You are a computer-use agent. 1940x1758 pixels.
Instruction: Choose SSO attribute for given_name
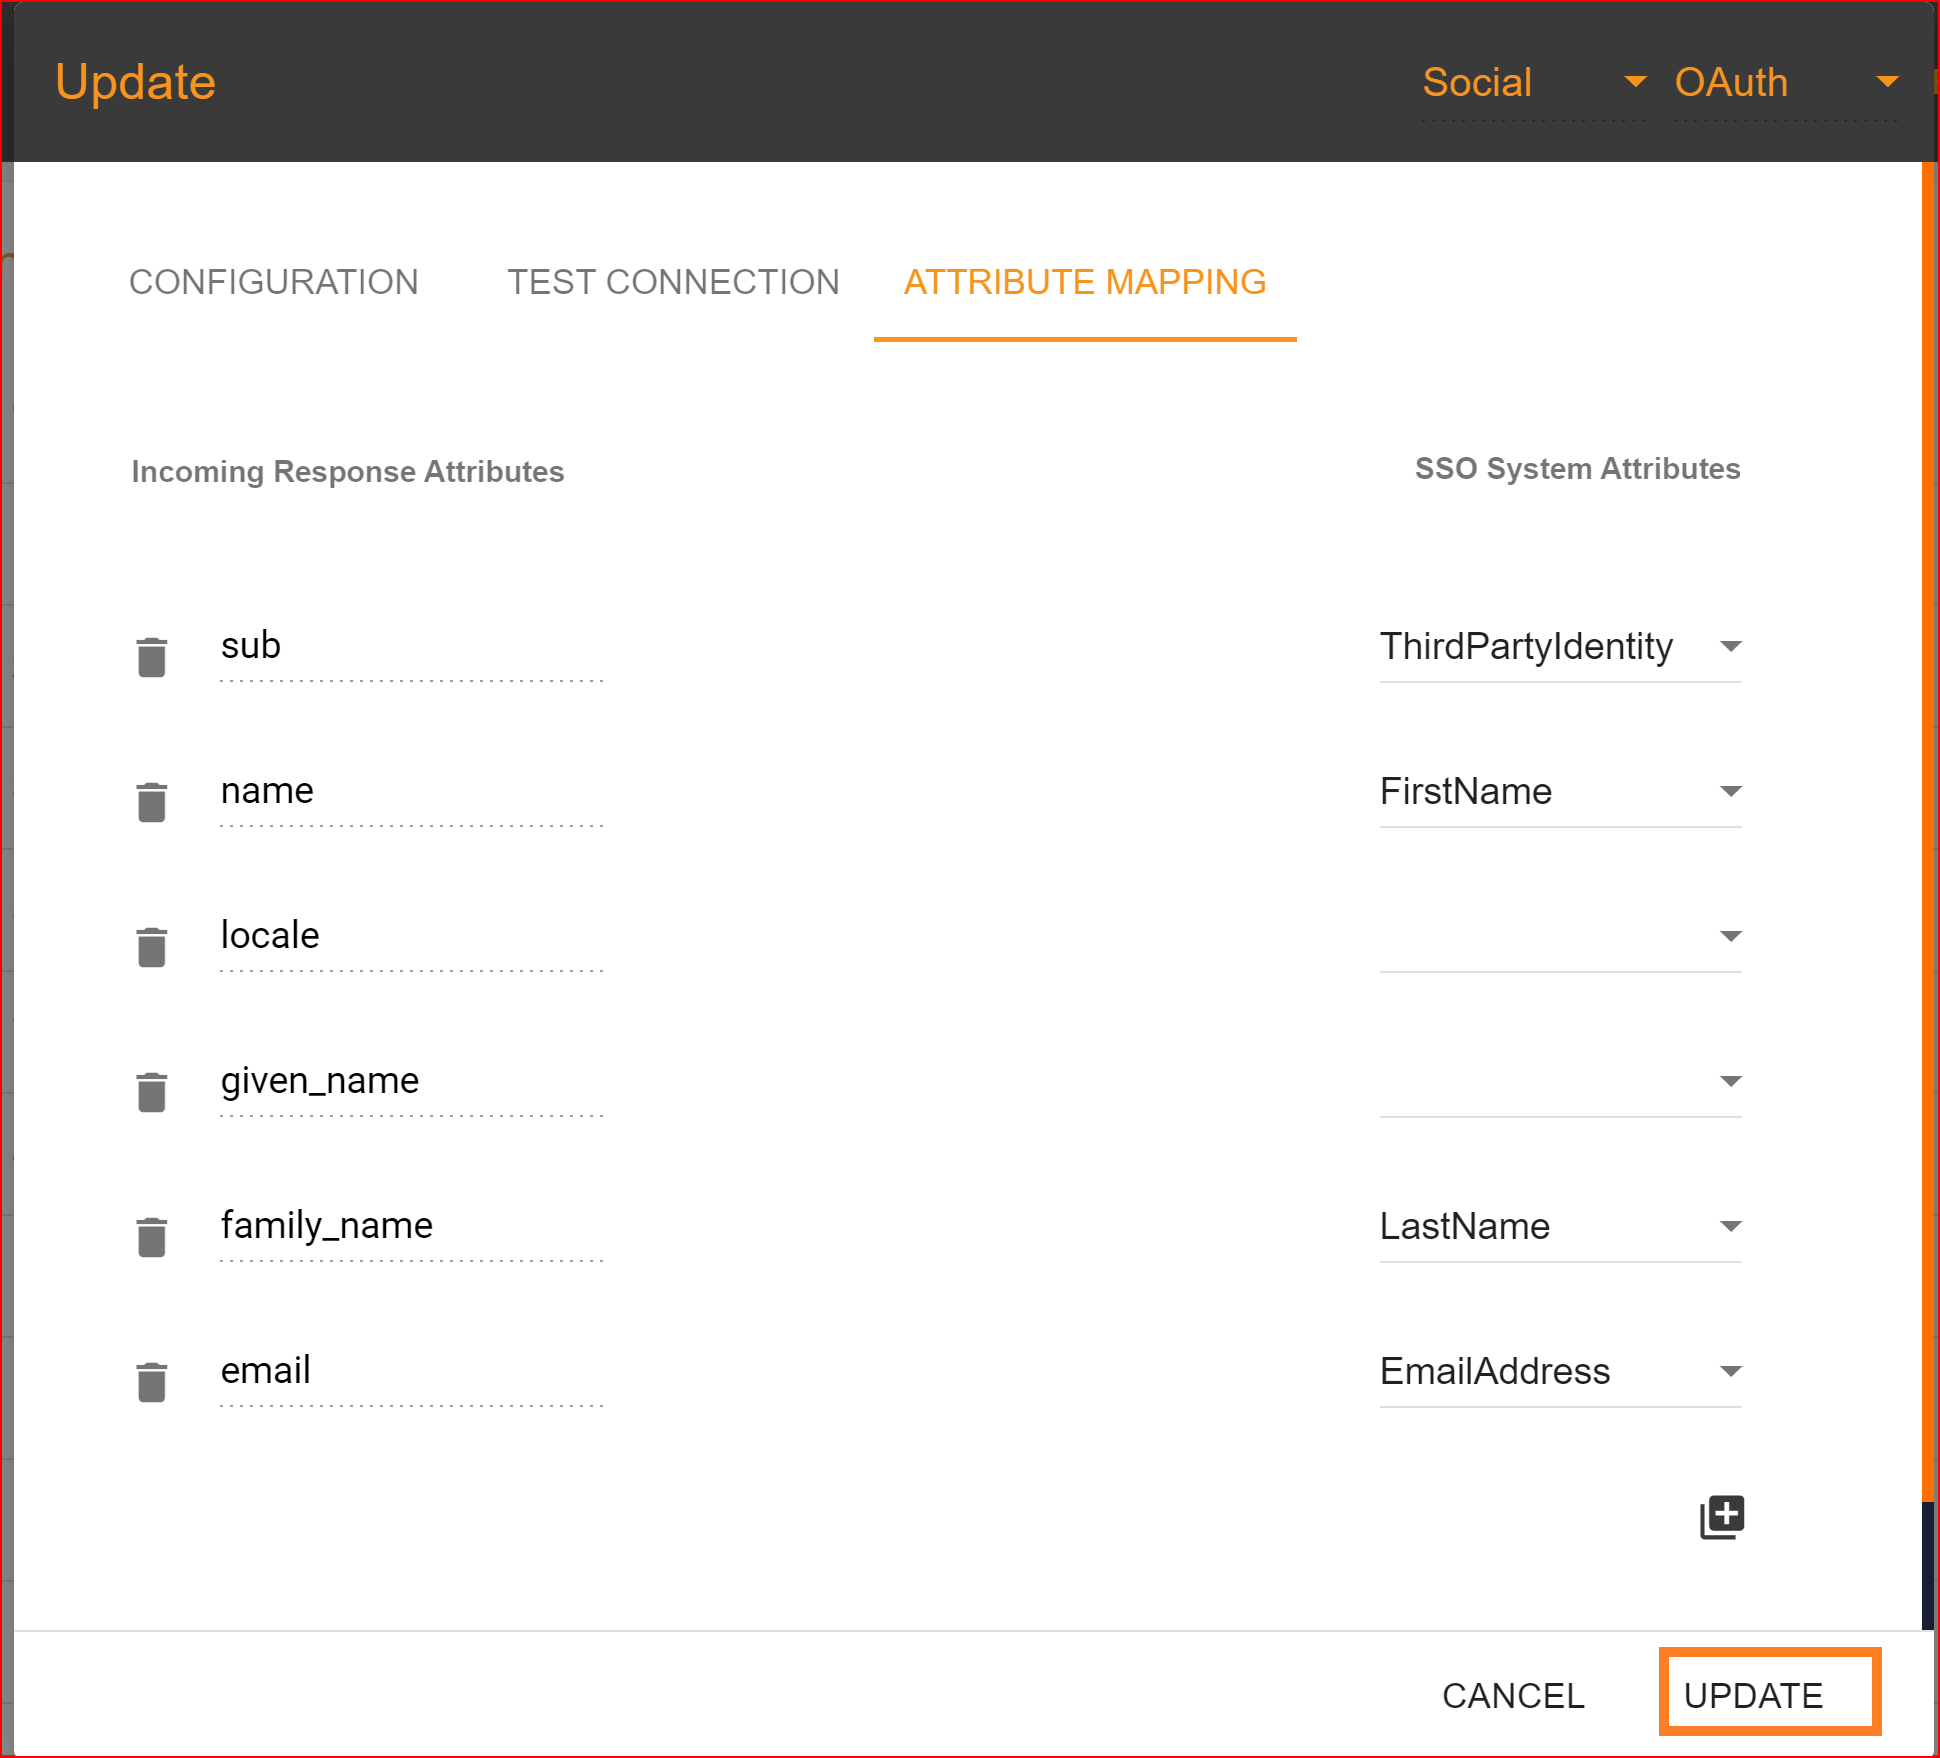pyautogui.click(x=1559, y=1082)
